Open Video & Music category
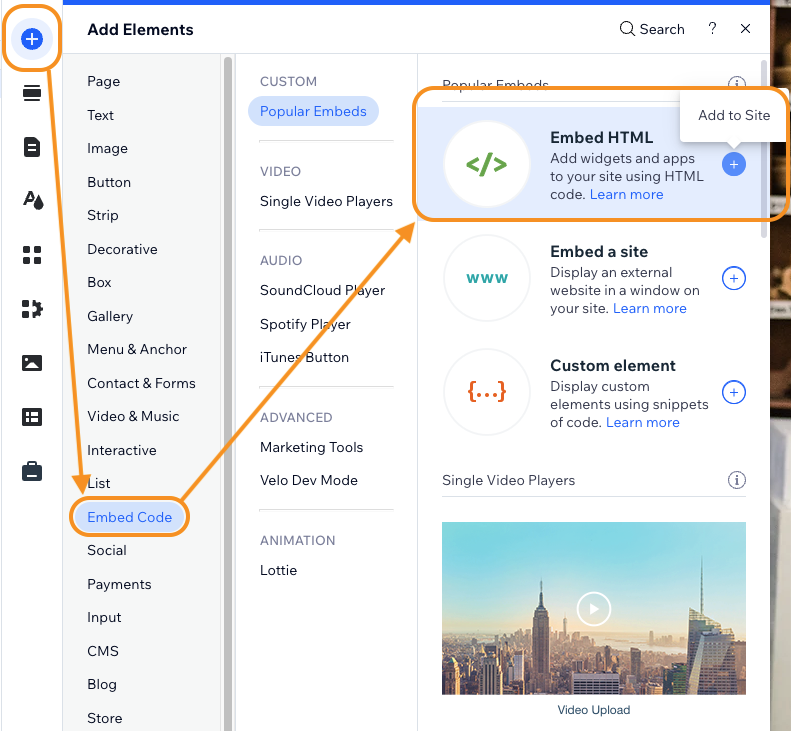 133,416
